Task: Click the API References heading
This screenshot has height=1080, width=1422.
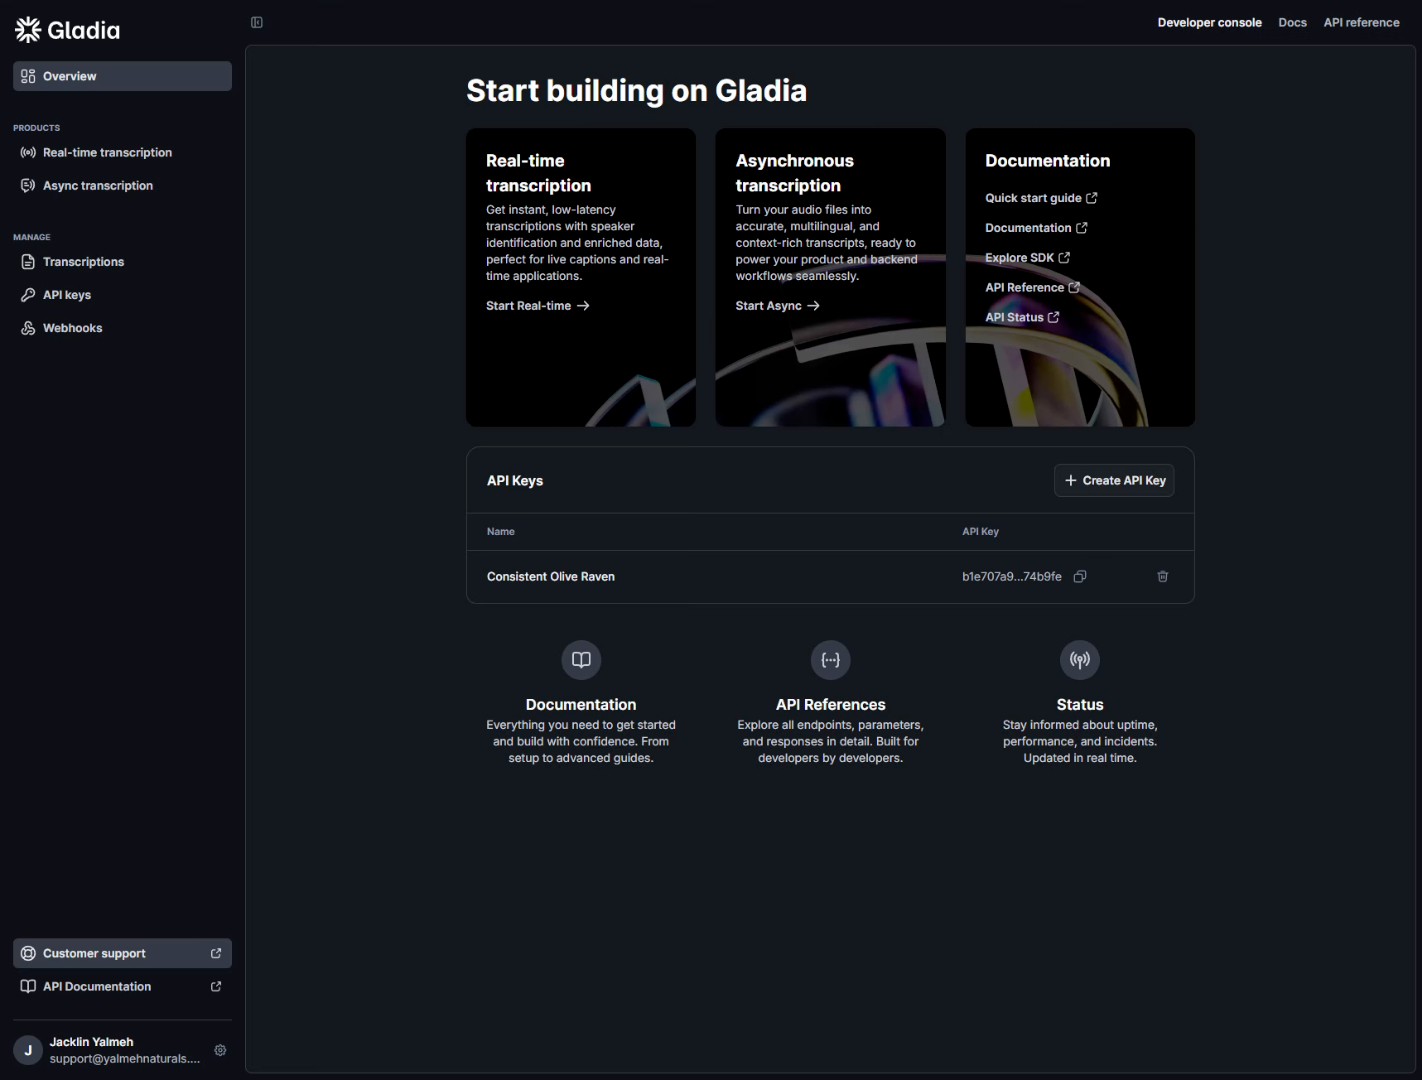Action: [830, 705]
